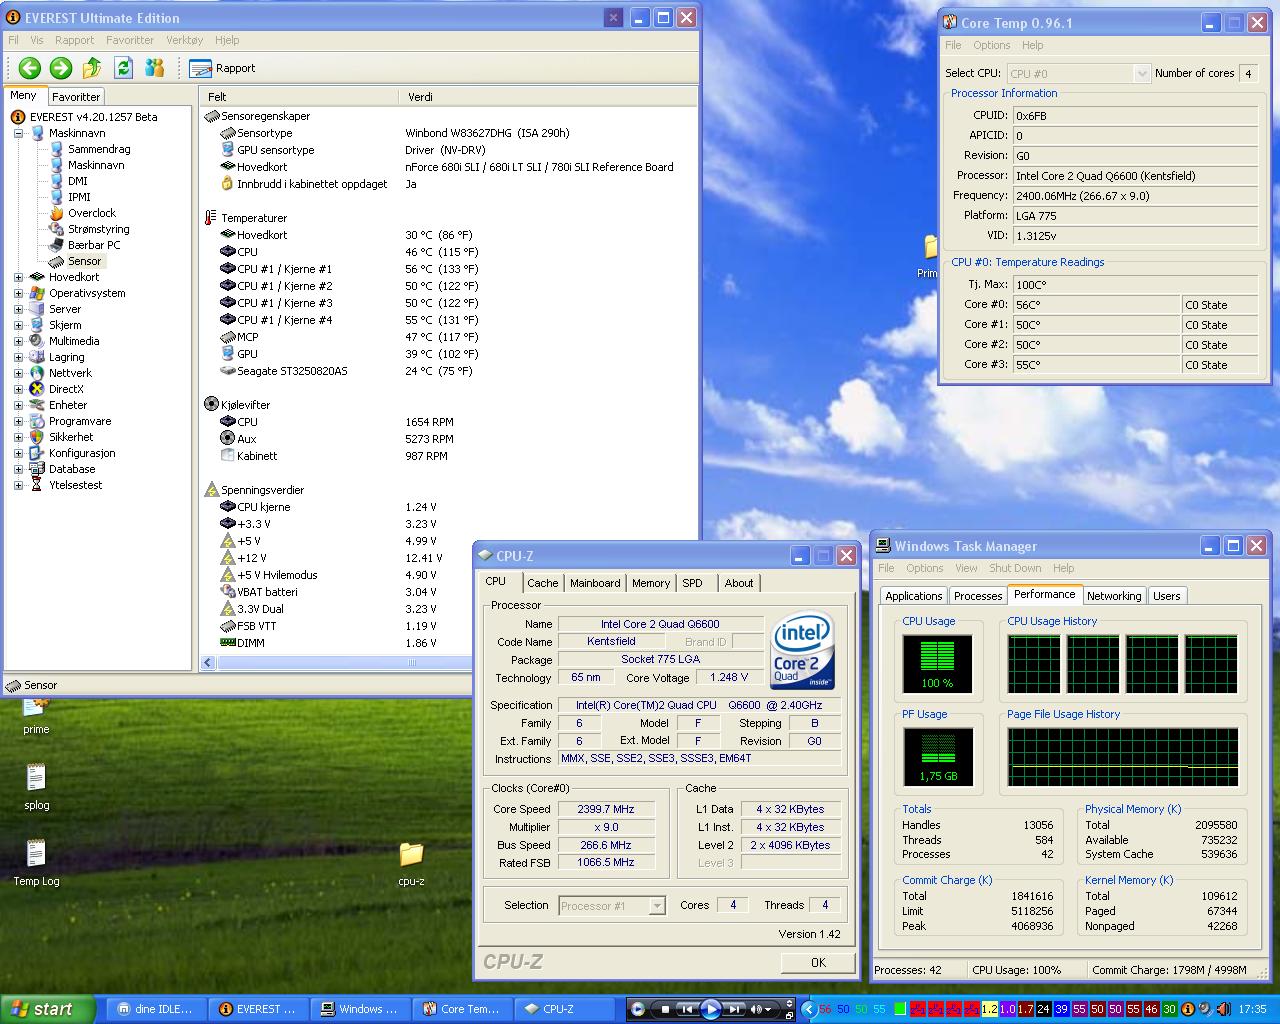Image resolution: width=1280 pixels, height=1024 pixels.
Task: Click the EVEREST info icon in system tray
Action: [x=1187, y=1009]
